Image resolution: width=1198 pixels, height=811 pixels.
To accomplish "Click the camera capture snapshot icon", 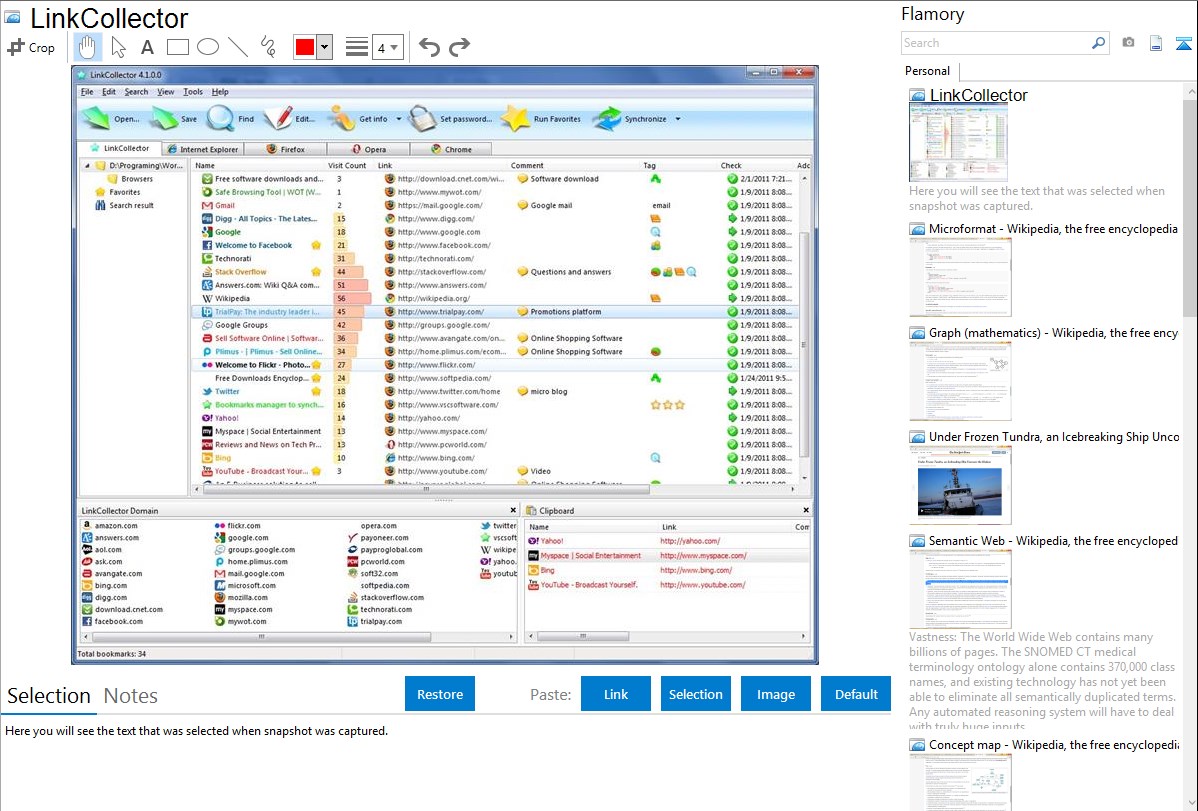I will [1128, 43].
